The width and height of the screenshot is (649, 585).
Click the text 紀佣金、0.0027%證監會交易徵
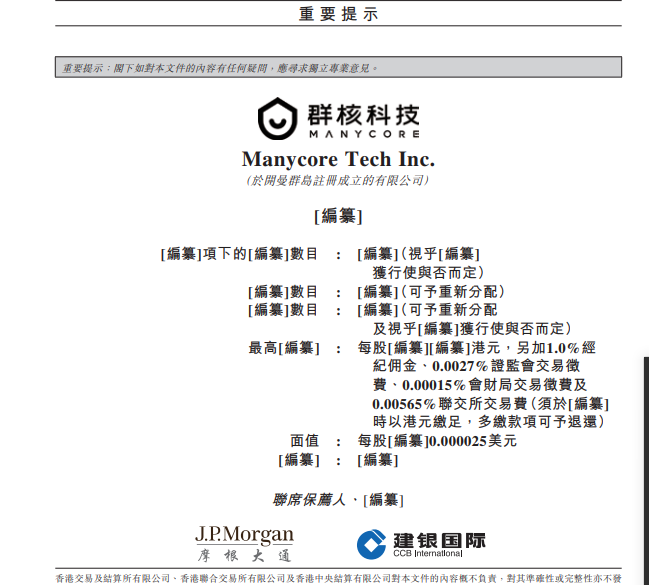click(476, 366)
